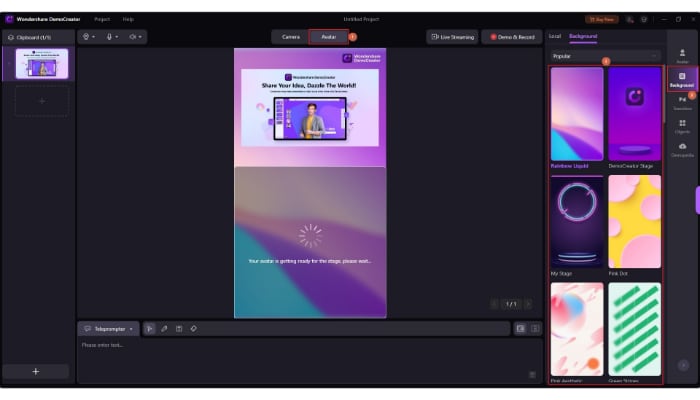Add a slide via empty placeholder

42,101
